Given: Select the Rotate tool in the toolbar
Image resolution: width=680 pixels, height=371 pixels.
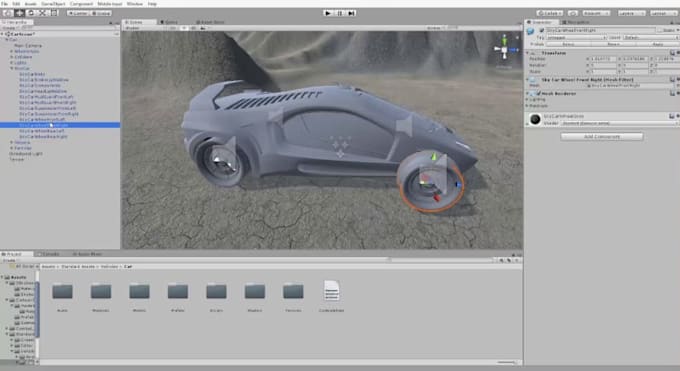Looking at the screenshot, I should click(x=30, y=13).
